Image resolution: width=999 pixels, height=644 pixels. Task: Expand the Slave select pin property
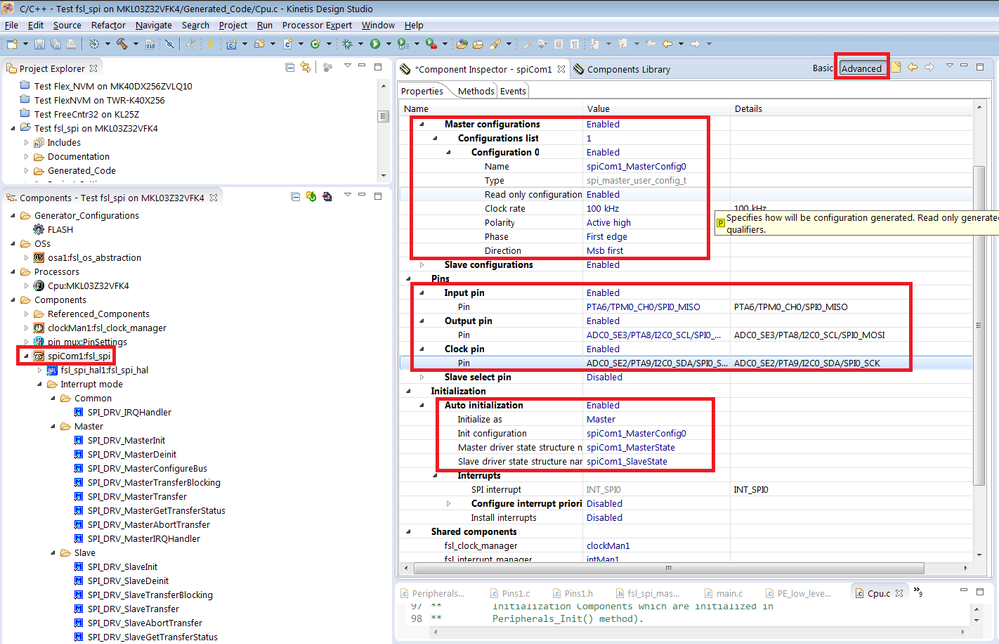422,377
